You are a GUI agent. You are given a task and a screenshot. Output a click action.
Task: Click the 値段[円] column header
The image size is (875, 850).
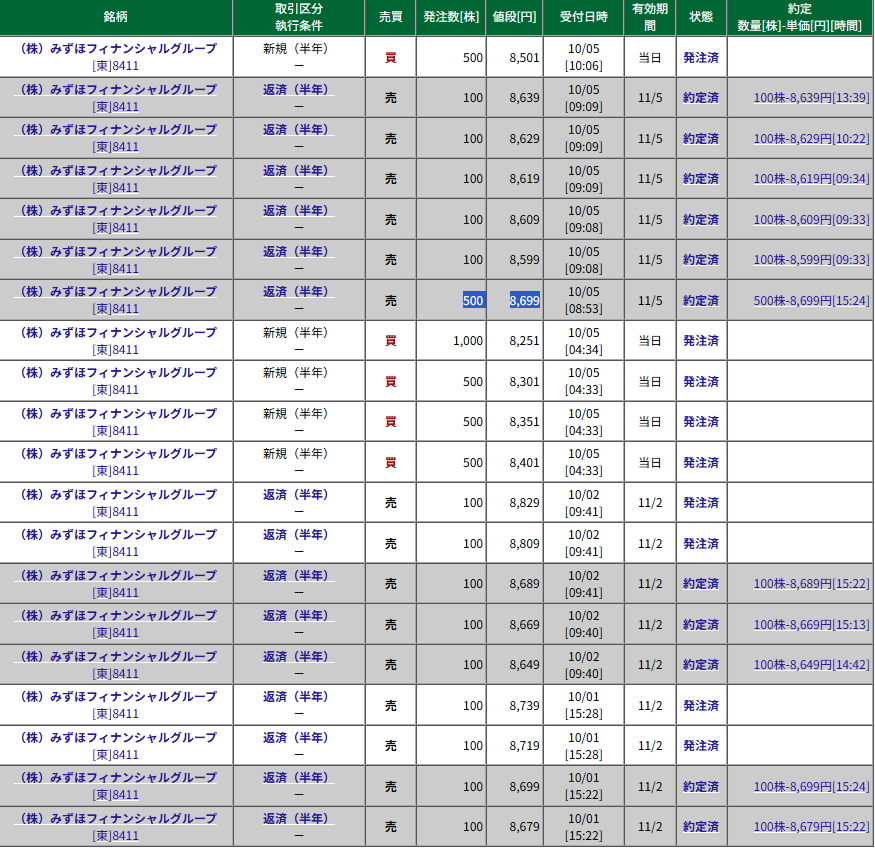click(x=515, y=17)
